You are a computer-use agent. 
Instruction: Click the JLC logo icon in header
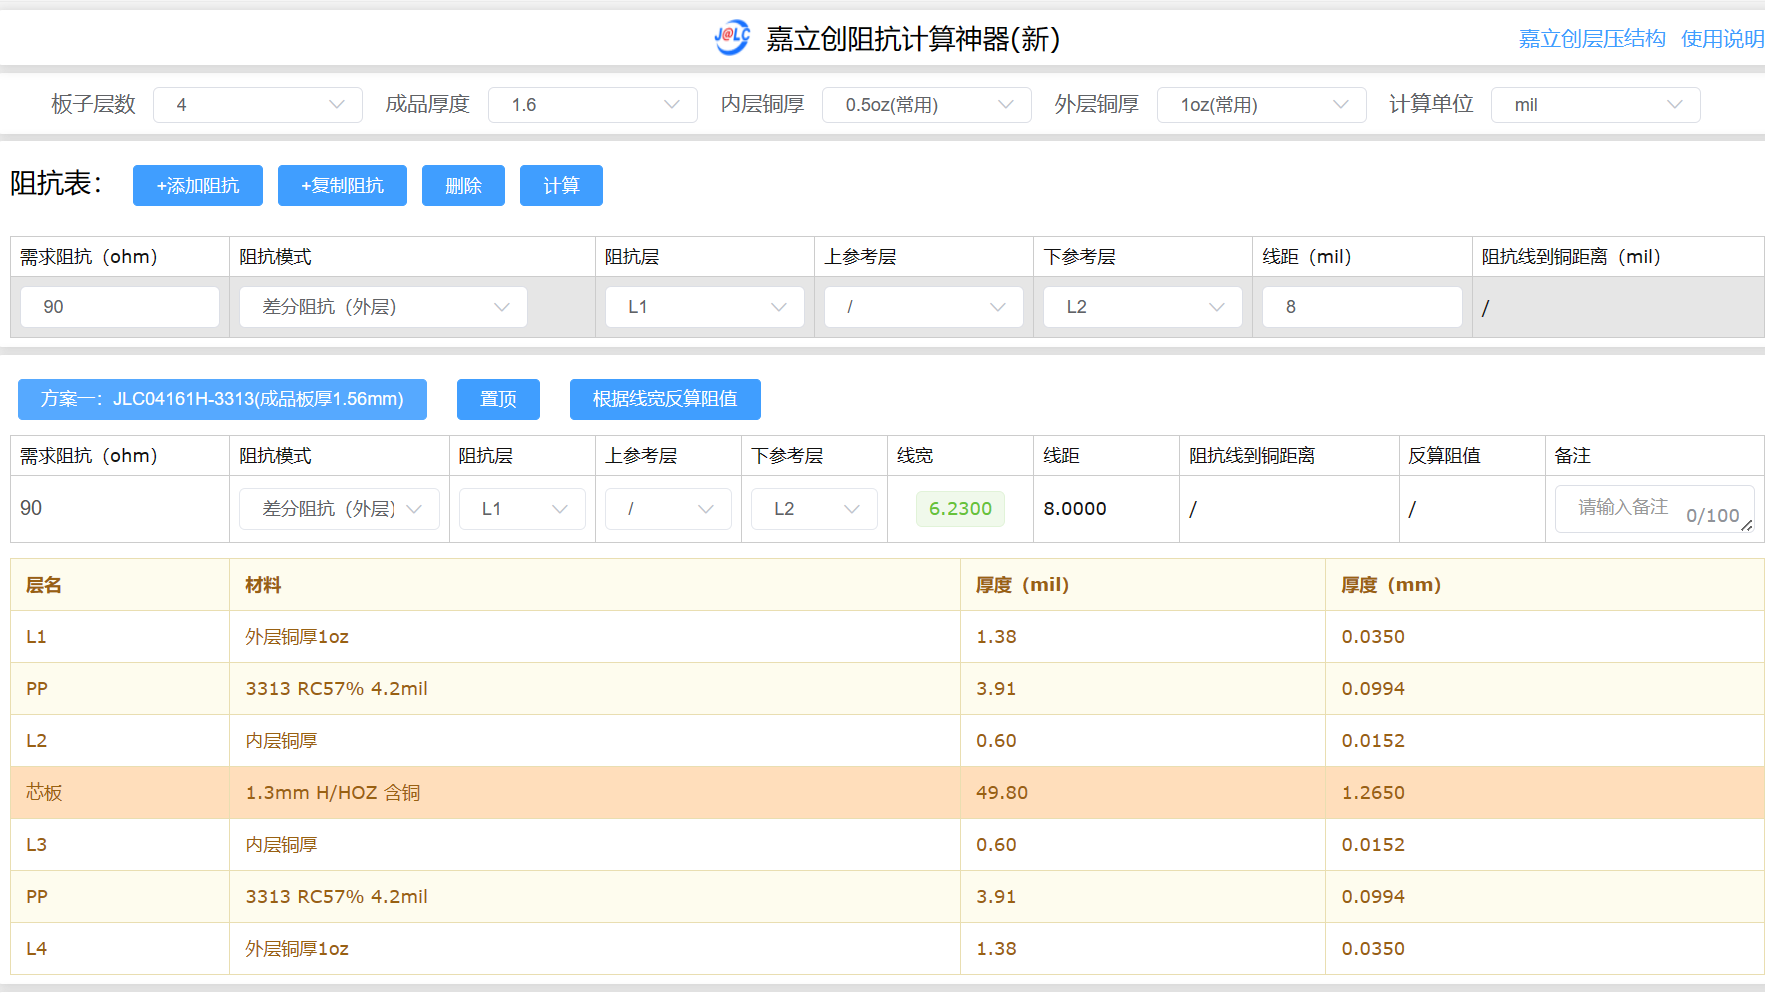point(732,38)
